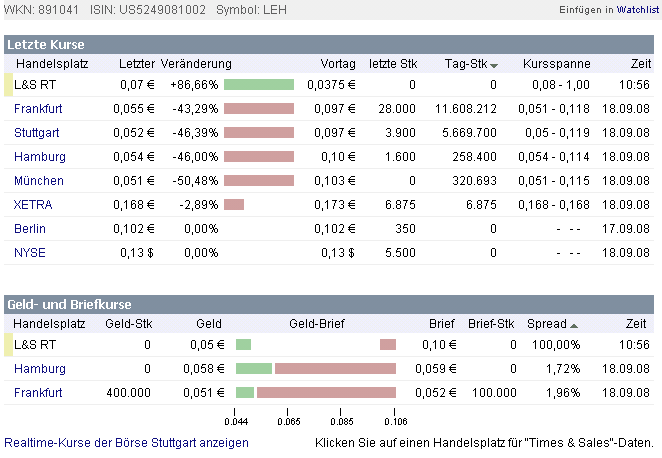This screenshot has width=662, height=458.
Task: Select the München trading venue
Action: click(x=38, y=181)
